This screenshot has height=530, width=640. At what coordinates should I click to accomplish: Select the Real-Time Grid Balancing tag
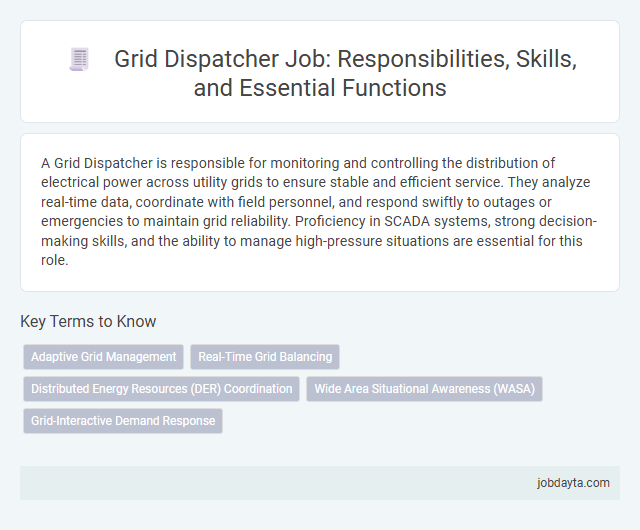(265, 357)
